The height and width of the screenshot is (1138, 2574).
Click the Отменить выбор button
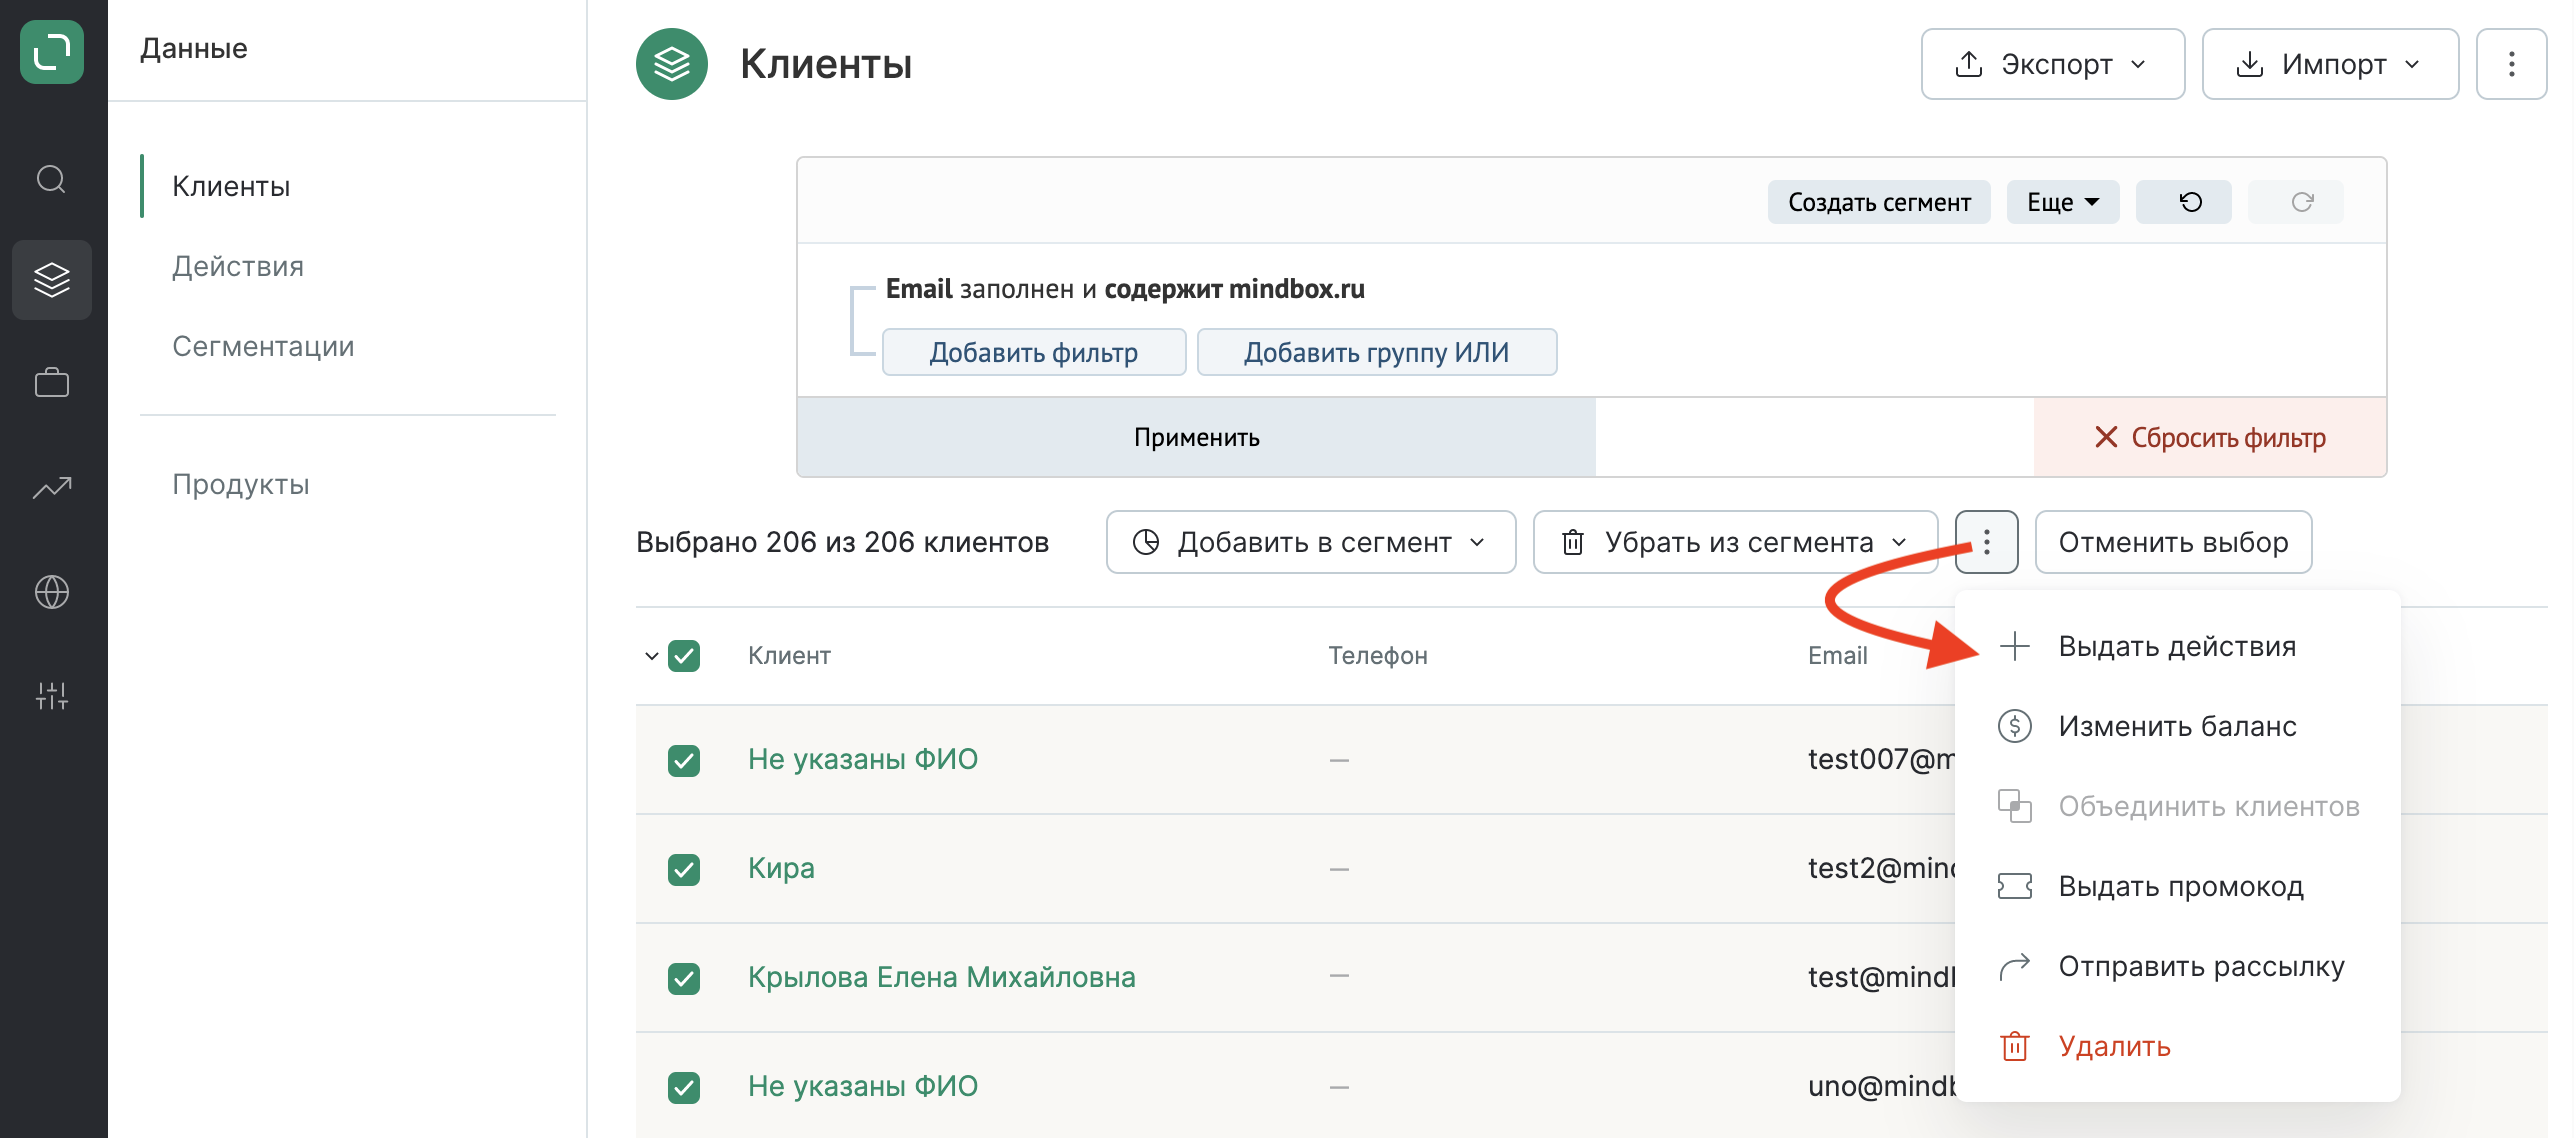point(2173,542)
